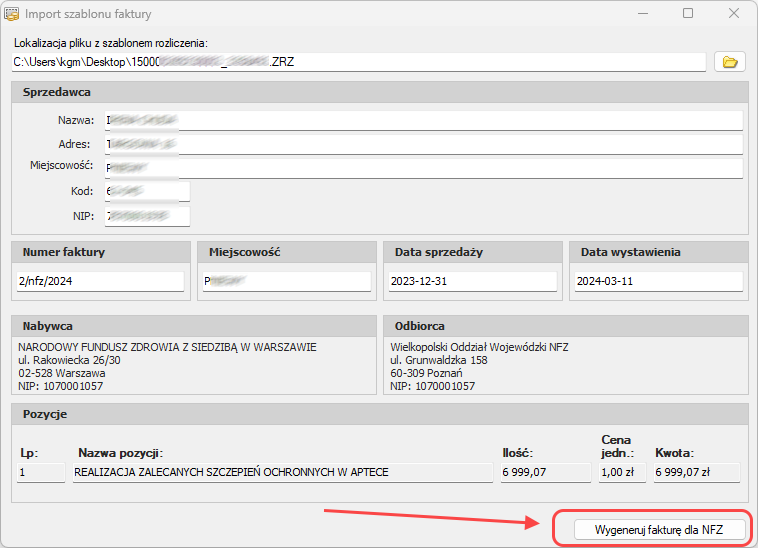Click the Kwota field showing 6 999,07 zł
The width and height of the screenshot is (758, 548).
[696, 472]
